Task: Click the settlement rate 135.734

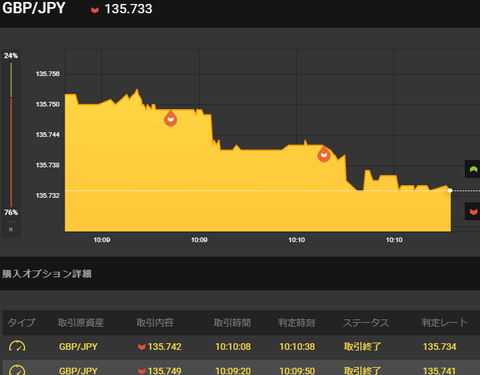Action: [x=439, y=347]
